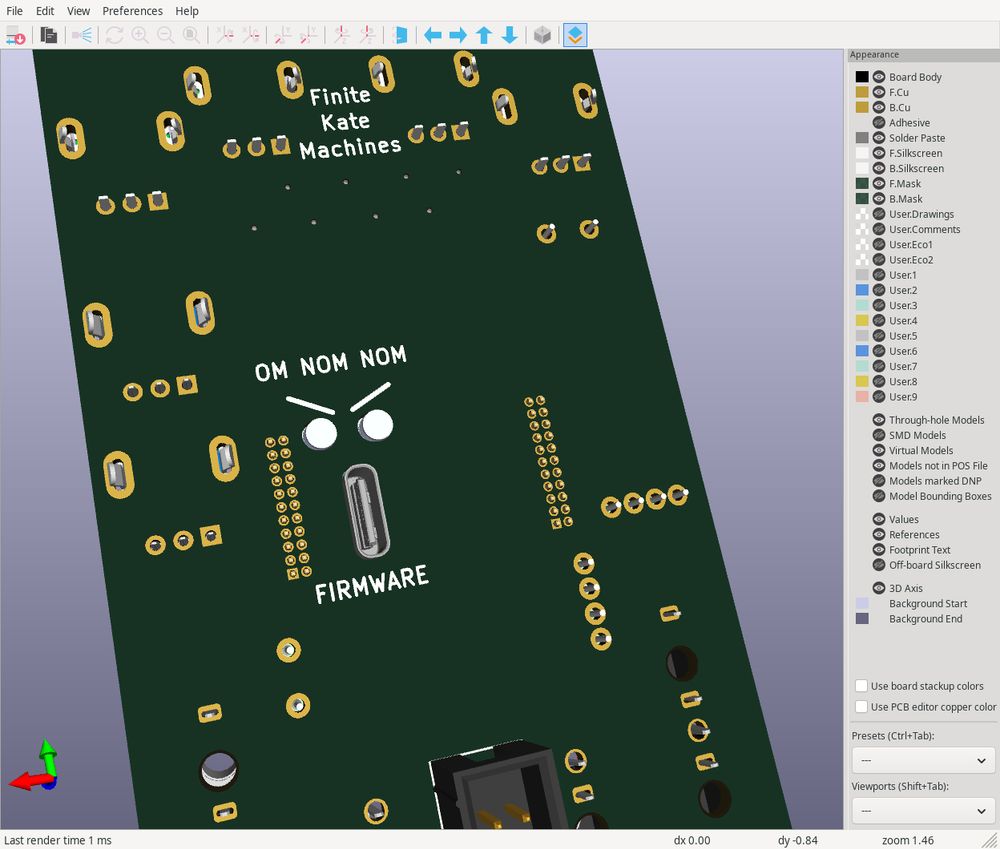Toggle User.Drawings visibility eye

(x=879, y=214)
